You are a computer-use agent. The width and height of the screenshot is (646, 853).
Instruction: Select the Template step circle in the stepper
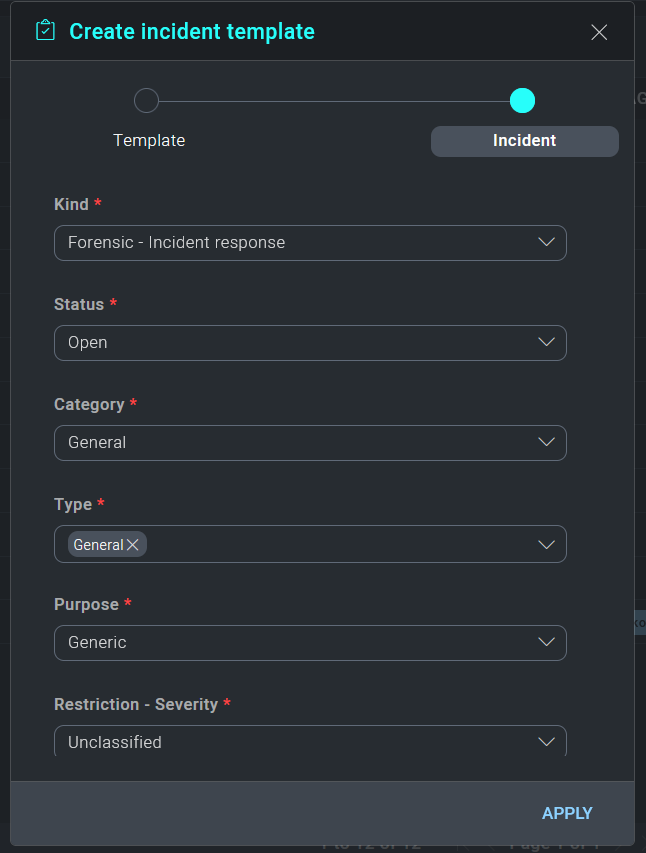pos(146,100)
